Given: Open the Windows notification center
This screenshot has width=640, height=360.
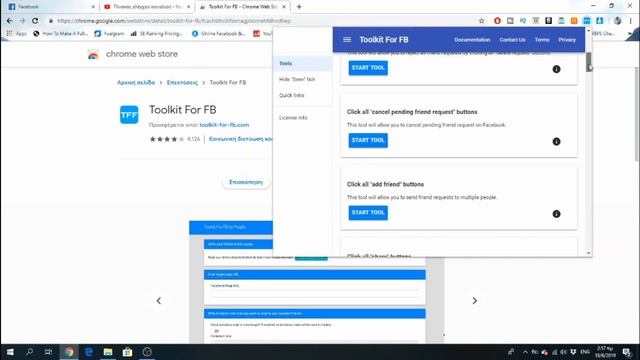Looking at the screenshot, I should (x=627, y=352).
